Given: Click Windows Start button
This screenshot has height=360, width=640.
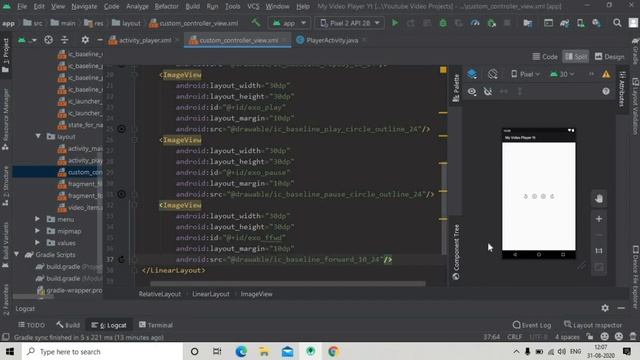Looking at the screenshot, I should [9, 351].
